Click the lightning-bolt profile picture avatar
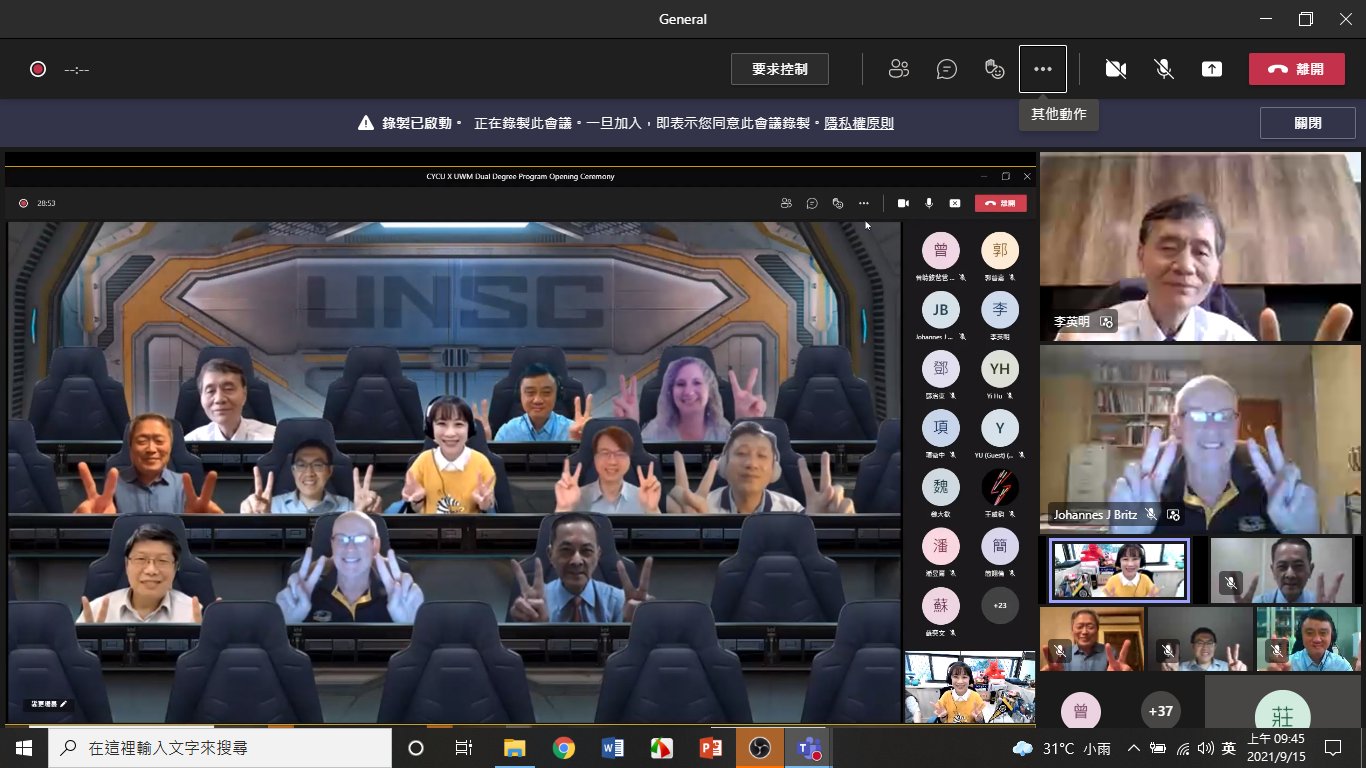 pyautogui.click(x=999, y=488)
